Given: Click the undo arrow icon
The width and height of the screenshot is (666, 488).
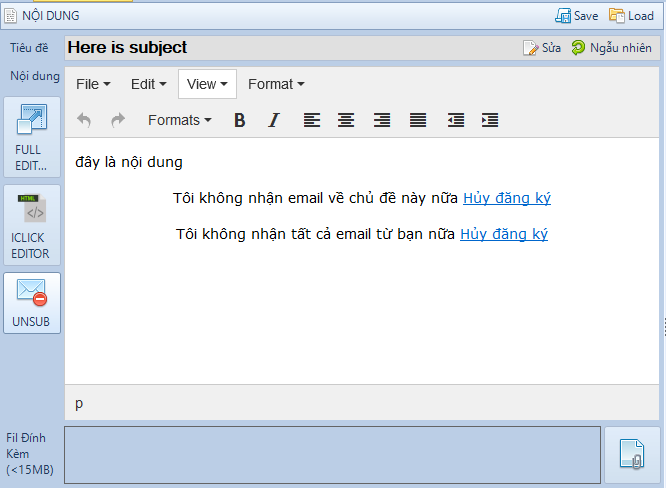Looking at the screenshot, I should [x=84, y=120].
